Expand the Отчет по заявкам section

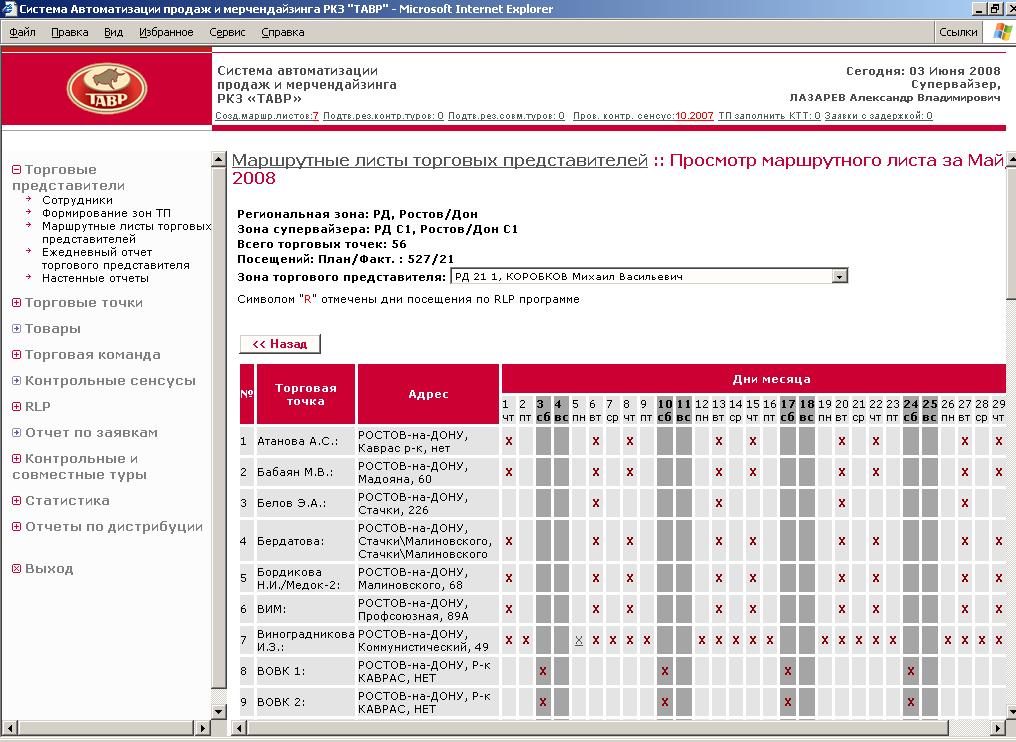[x=17, y=432]
